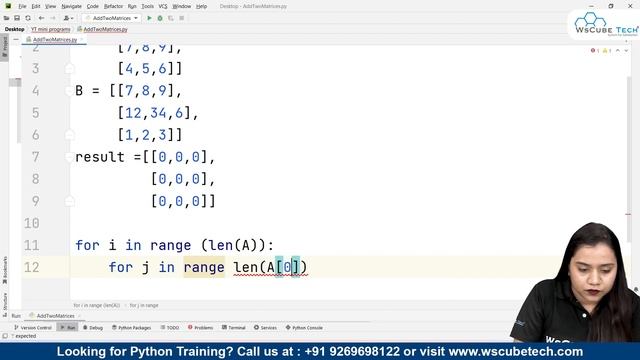
Task: Click the yellow warning indicator in editor corner
Action: [607, 51]
